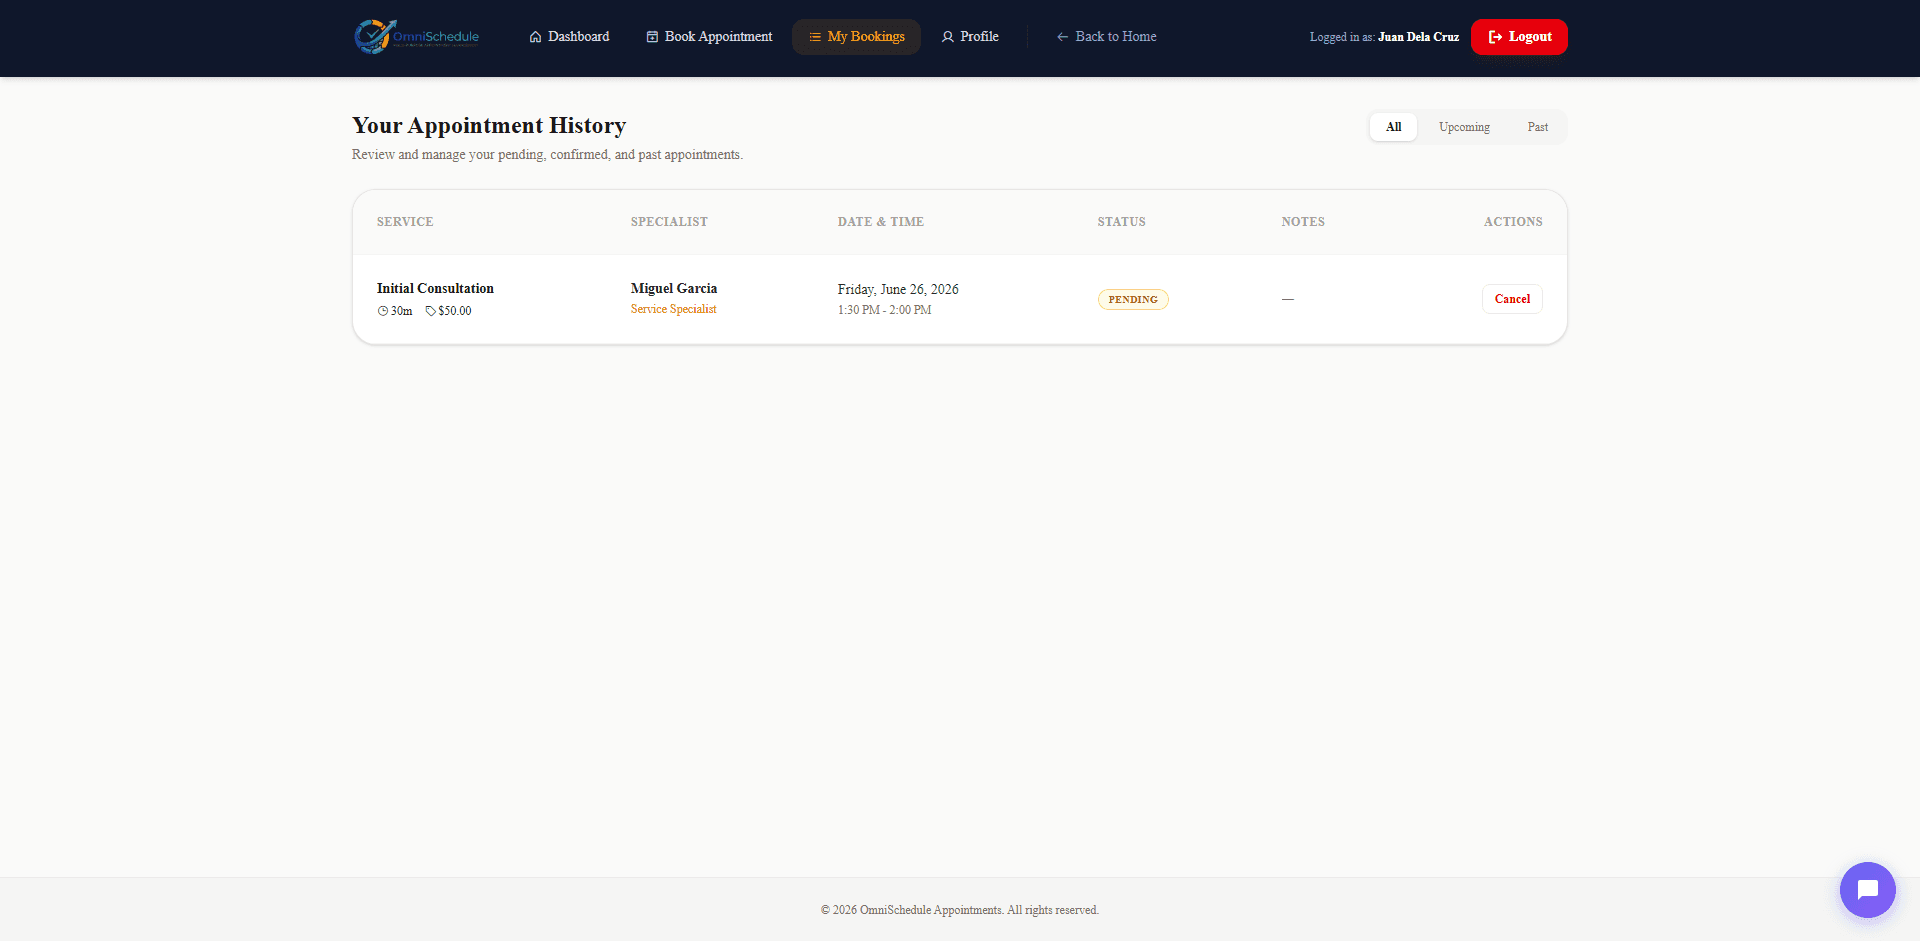Click the My Bookings list icon
Viewport: 1920px width, 941px height.
click(815, 37)
